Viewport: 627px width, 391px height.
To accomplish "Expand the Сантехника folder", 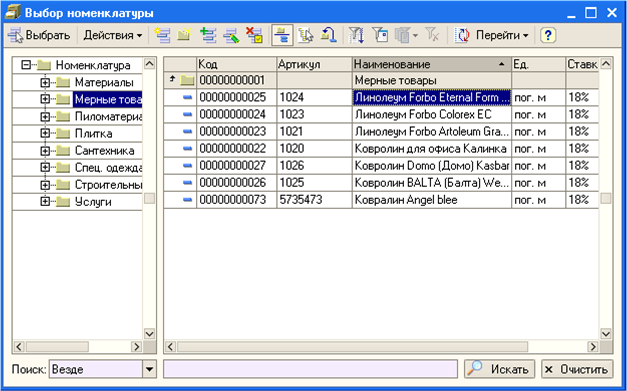I will click(x=45, y=150).
